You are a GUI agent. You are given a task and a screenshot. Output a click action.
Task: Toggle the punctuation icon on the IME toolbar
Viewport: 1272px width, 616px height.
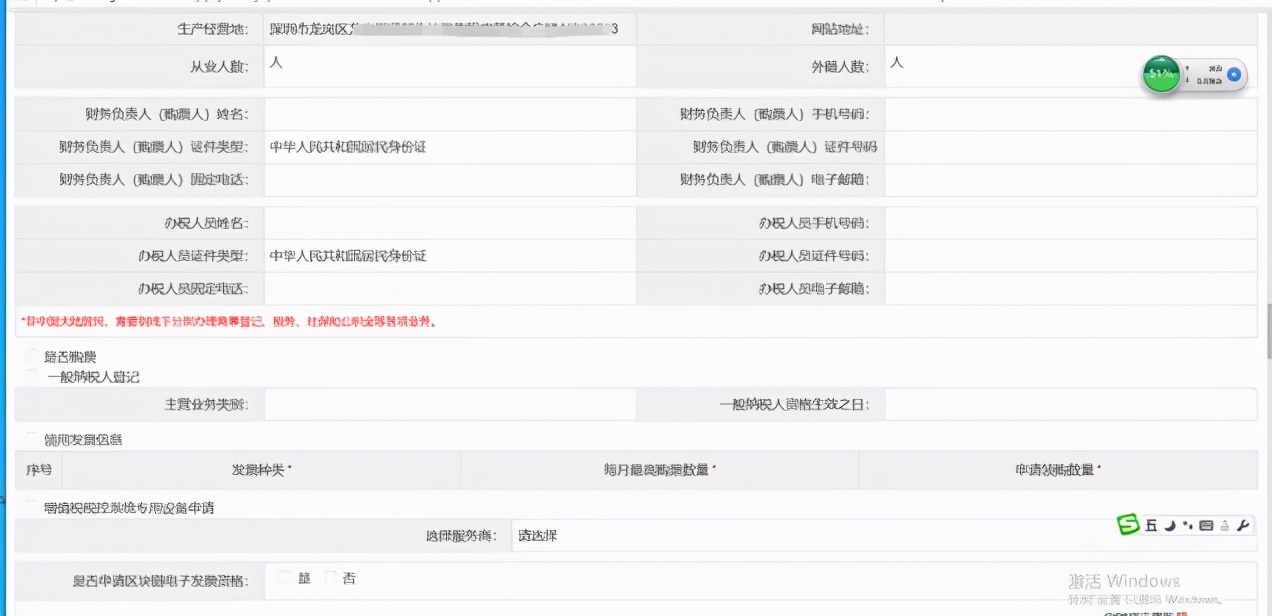point(1187,526)
